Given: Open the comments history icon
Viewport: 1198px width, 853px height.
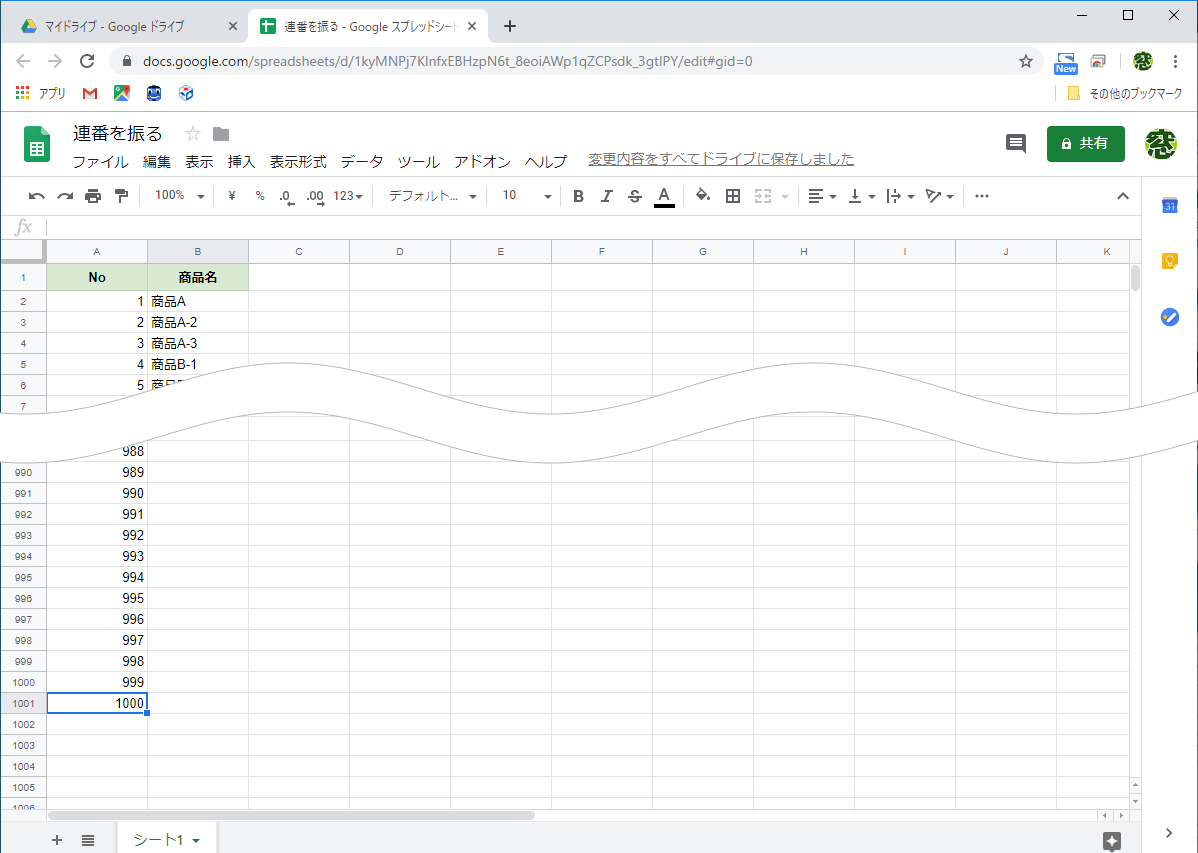Looking at the screenshot, I should point(1015,144).
